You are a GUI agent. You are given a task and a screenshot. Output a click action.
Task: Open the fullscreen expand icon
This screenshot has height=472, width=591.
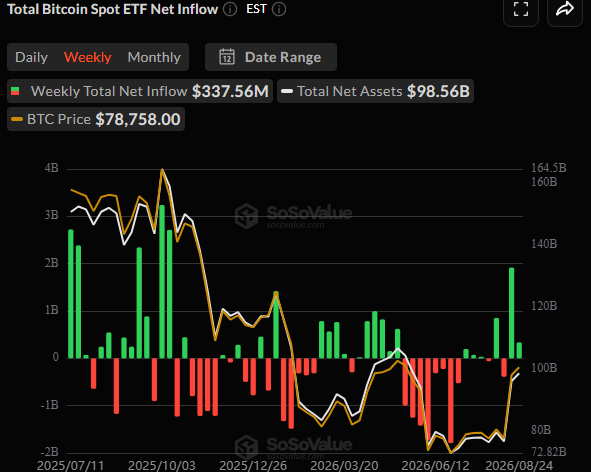521,9
